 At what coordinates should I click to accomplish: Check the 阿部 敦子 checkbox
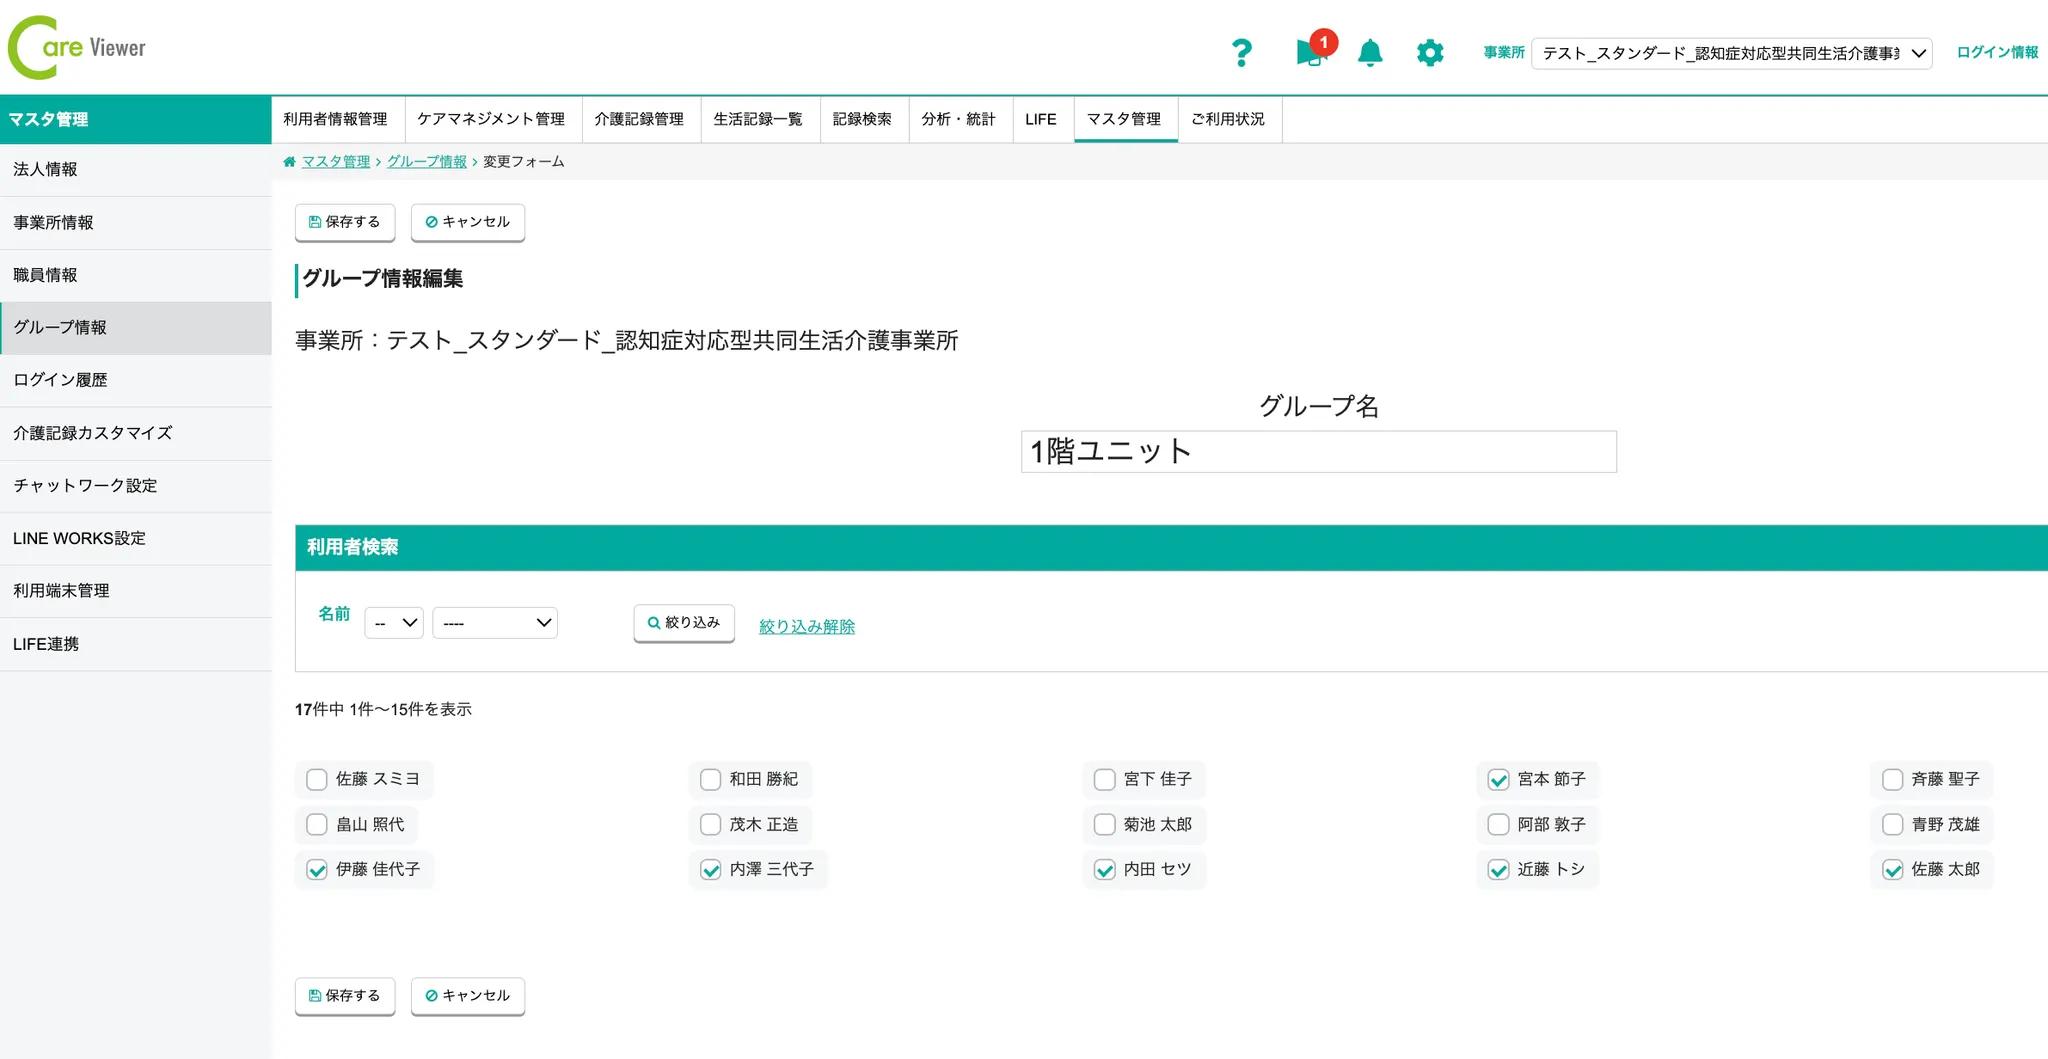[x=1498, y=824]
